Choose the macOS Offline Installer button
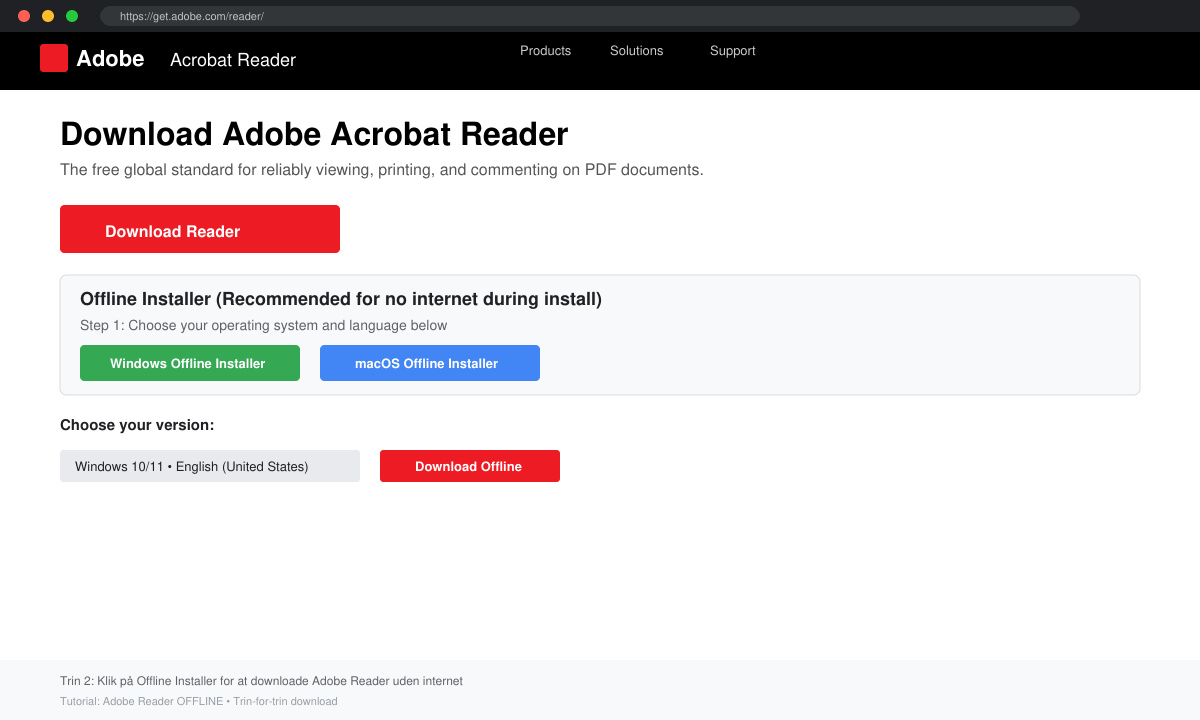 coord(430,363)
